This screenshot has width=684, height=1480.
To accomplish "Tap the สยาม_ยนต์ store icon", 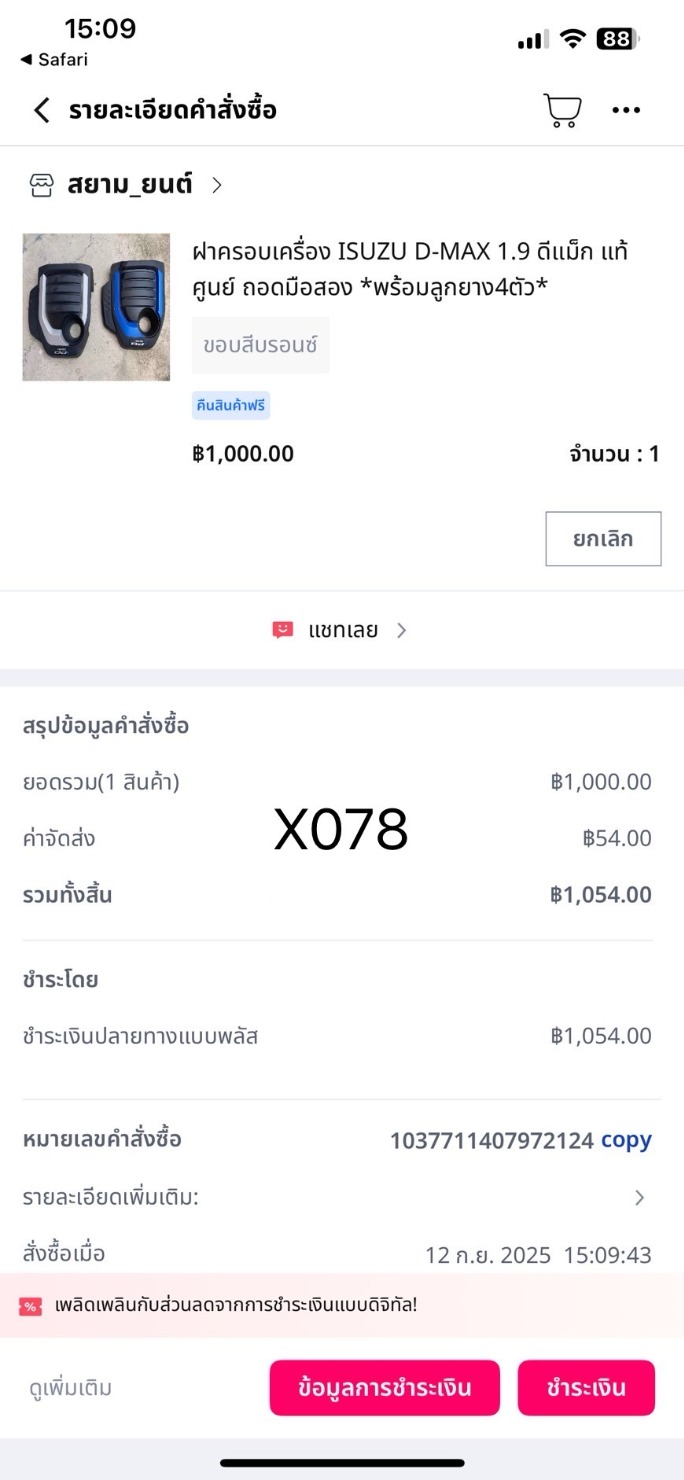I will [41, 185].
